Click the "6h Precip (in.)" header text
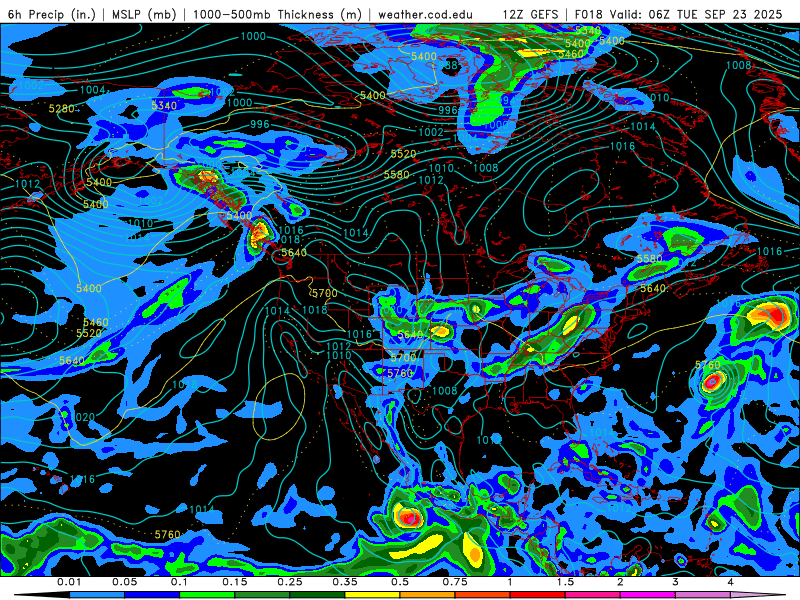 point(52,14)
